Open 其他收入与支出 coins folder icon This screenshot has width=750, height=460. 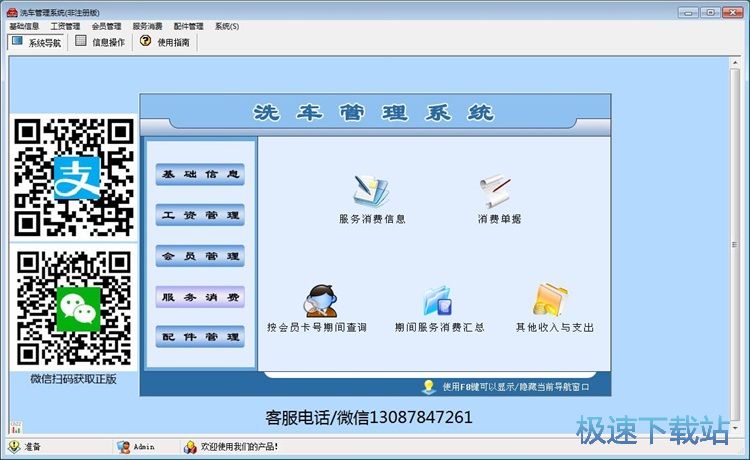(x=550, y=300)
